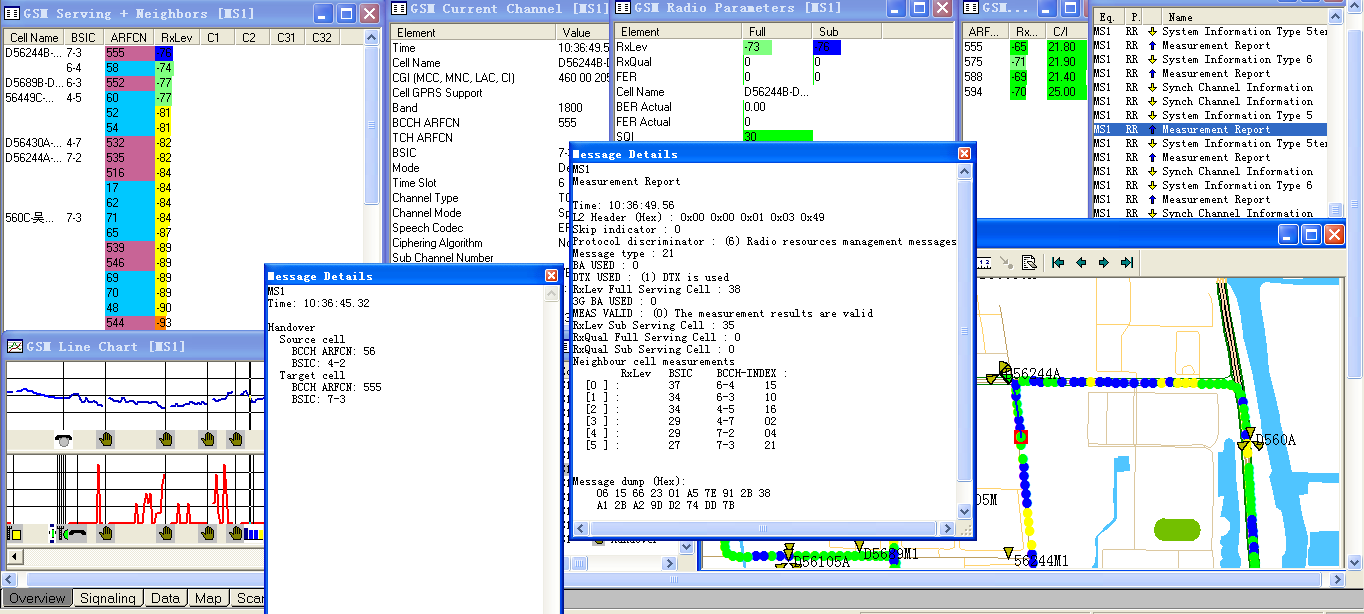Close the Handover Message Details window
The image size is (1364, 614).
coord(551,275)
